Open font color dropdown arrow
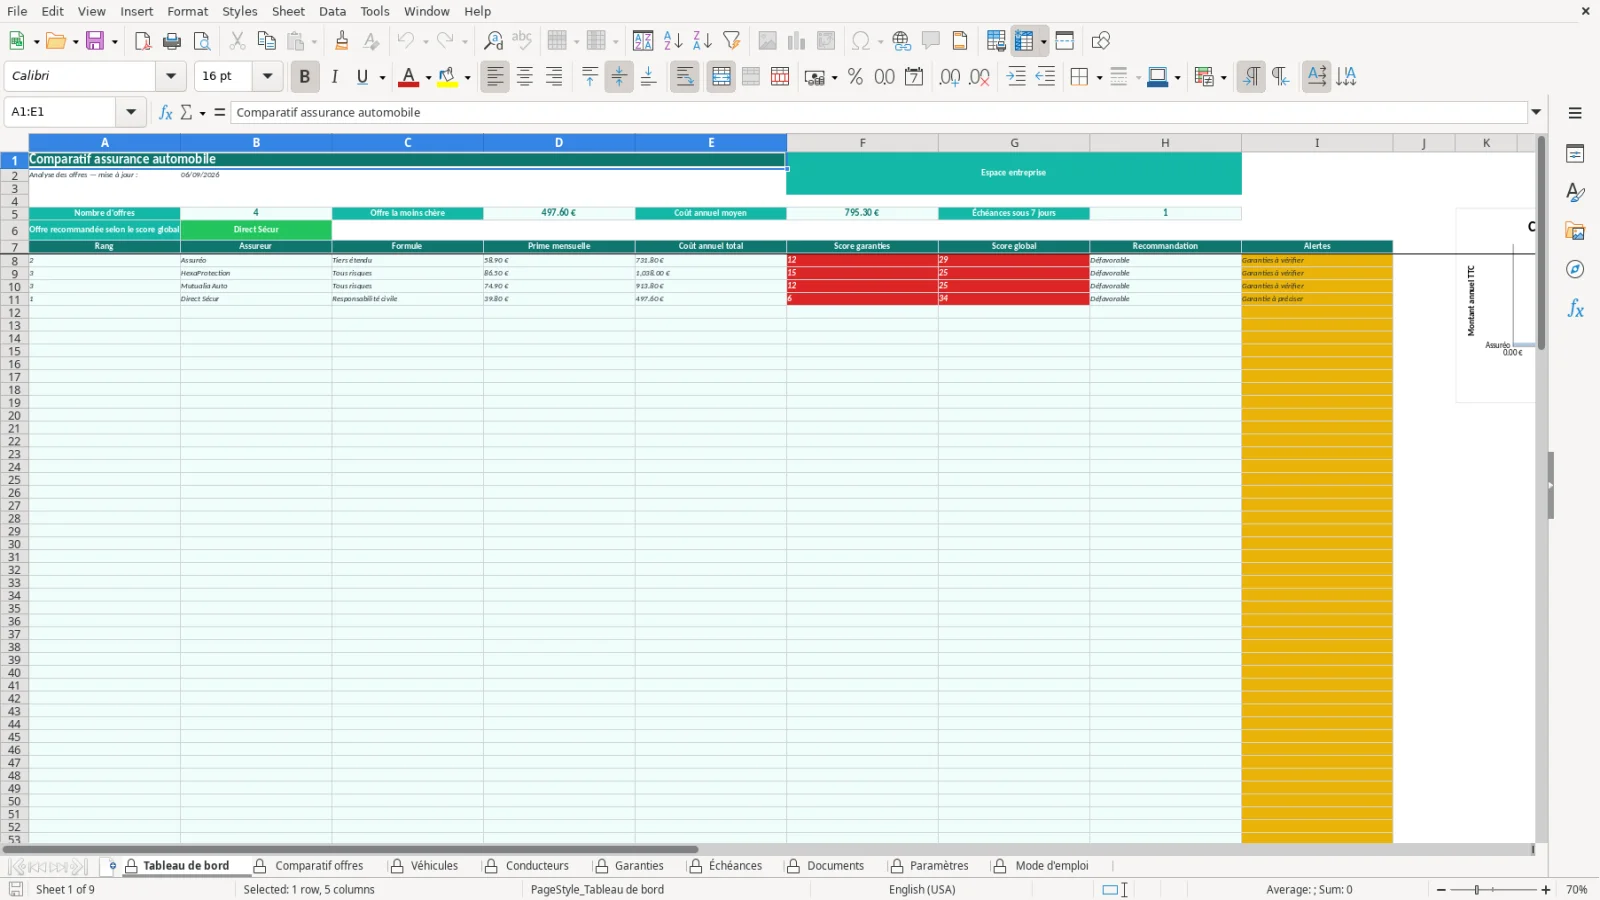 click(428, 77)
